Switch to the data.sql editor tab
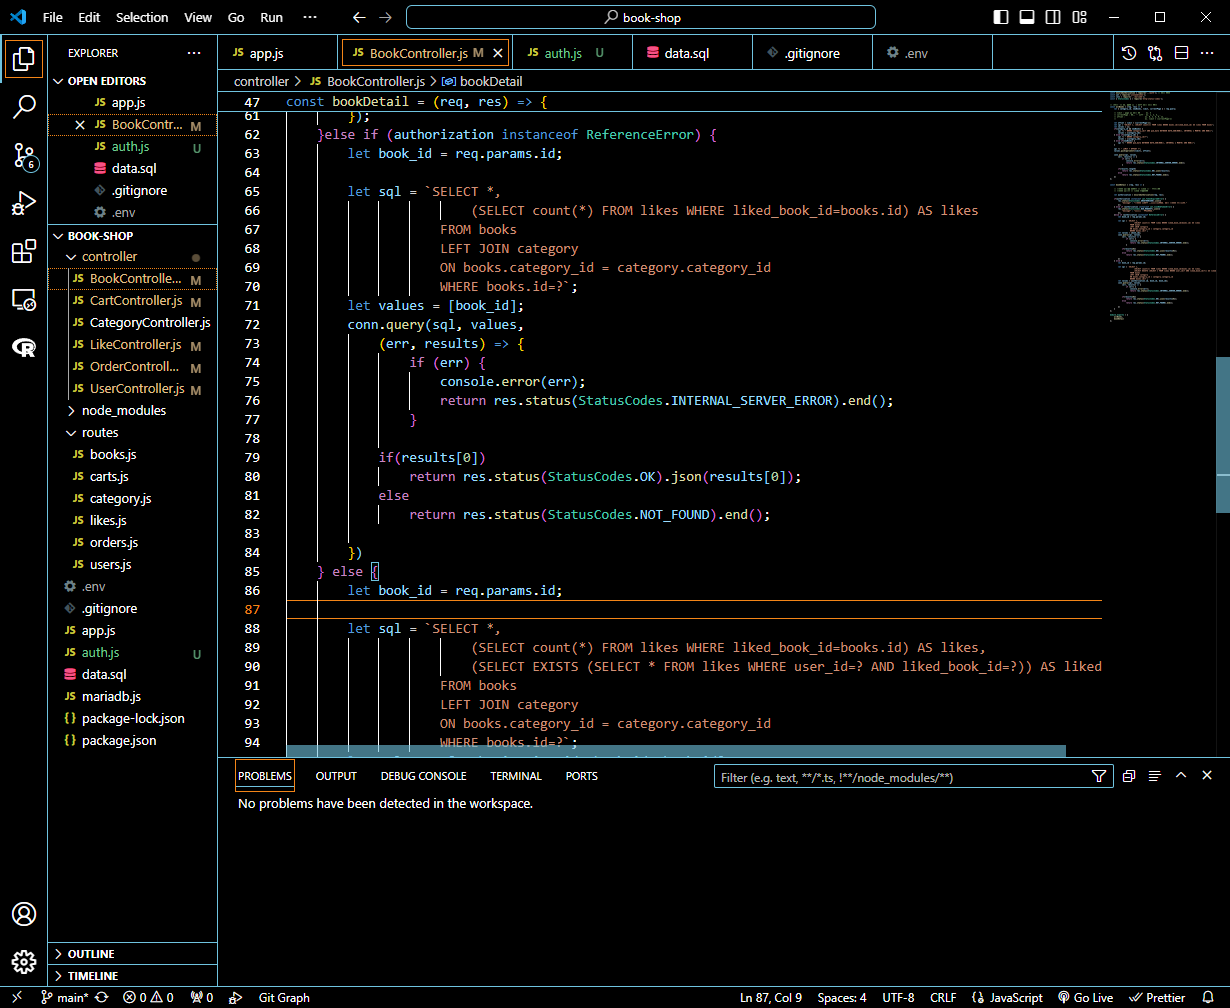The image size is (1230, 1008). (692, 53)
